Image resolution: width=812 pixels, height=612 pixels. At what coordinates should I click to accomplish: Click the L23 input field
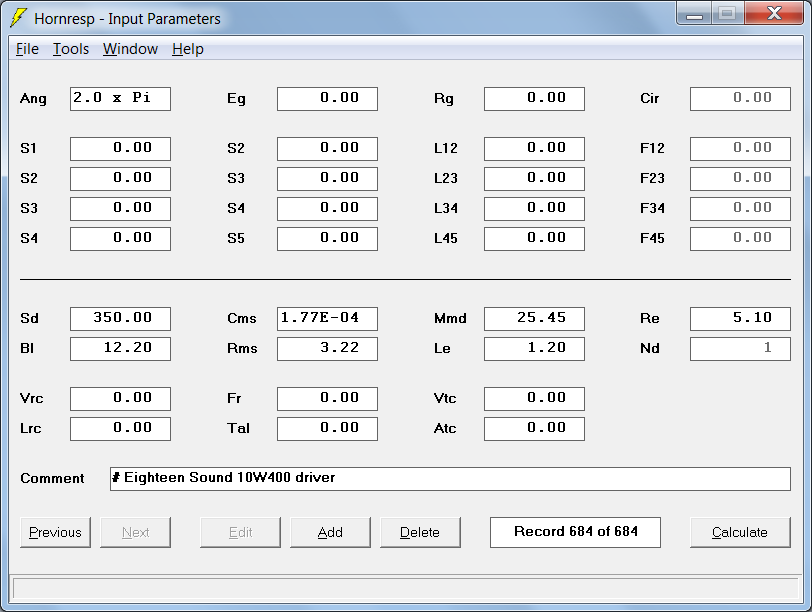click(534, 179)
